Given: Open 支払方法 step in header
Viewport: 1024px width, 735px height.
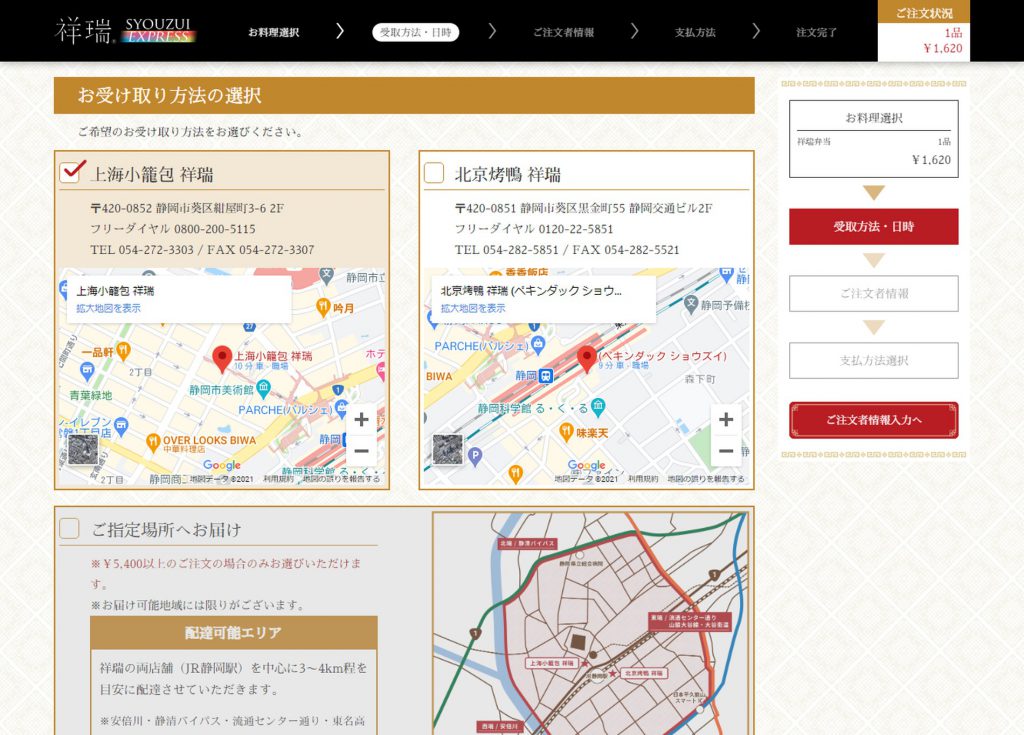Looking at the screenshot, I should (x=695, y=32).
